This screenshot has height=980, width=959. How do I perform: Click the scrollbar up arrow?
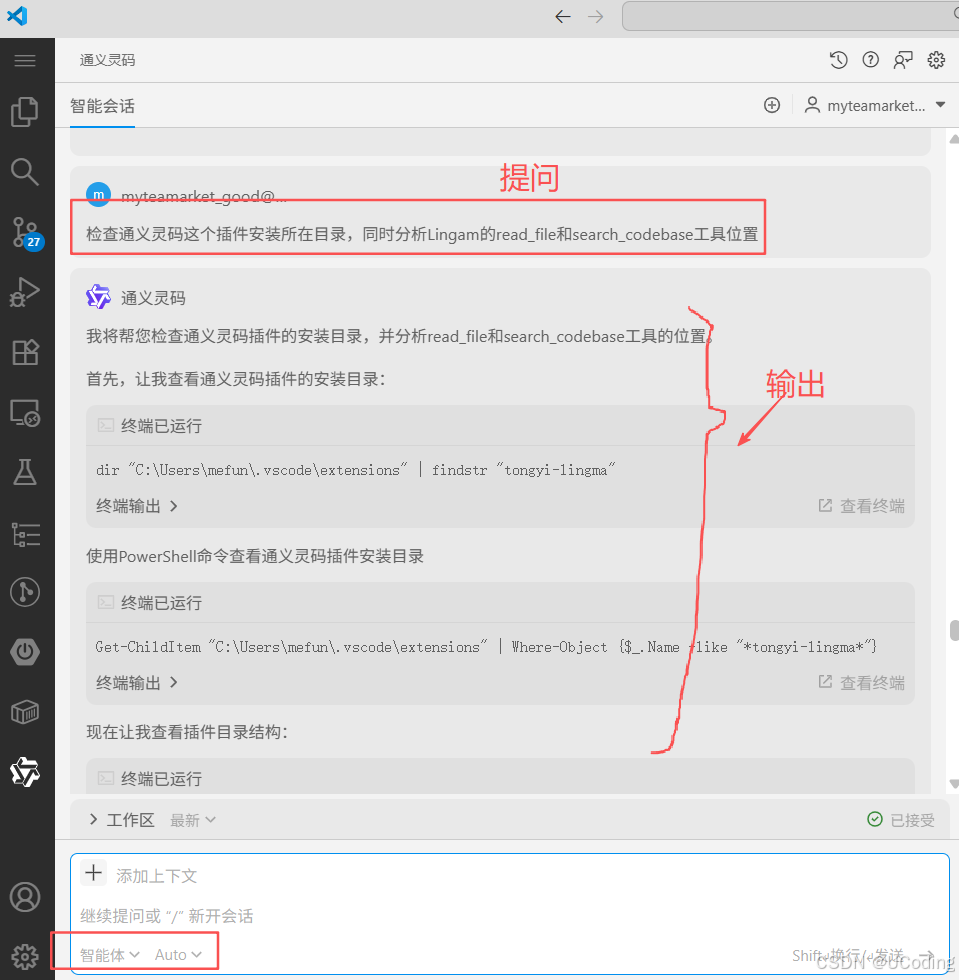[954, 139]
